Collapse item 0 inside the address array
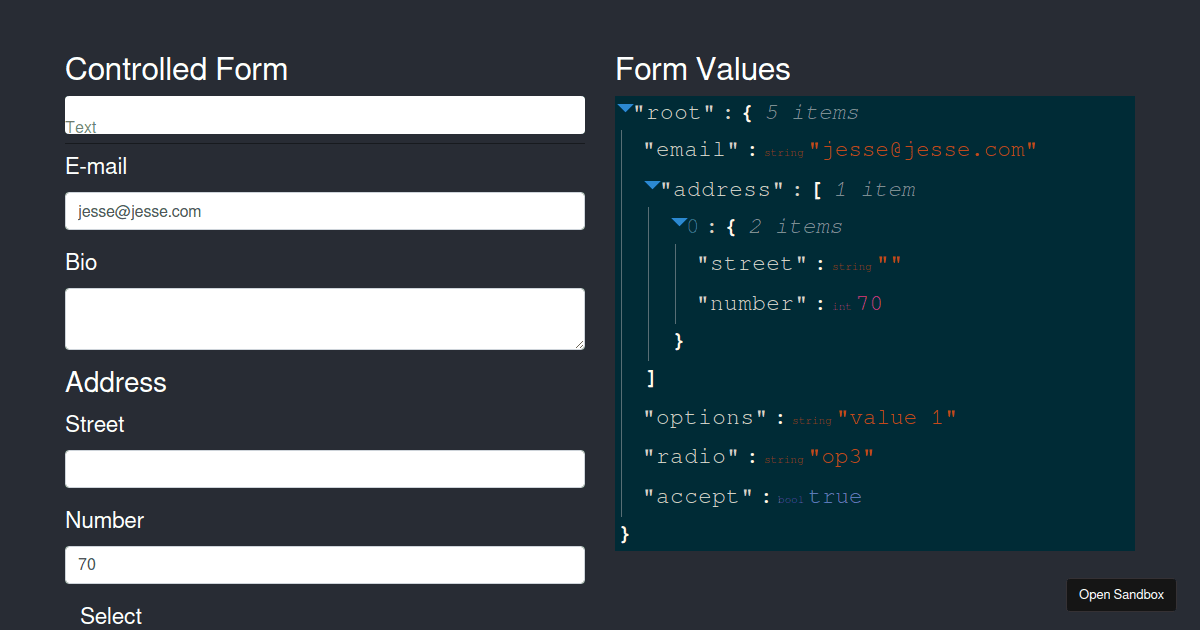This screenshot has width=1200, height=630. click(681, 225)
